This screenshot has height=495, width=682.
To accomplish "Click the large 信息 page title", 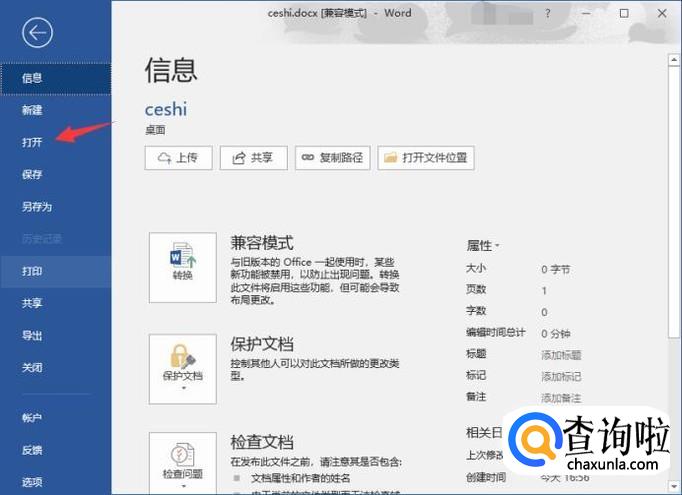I will point(171,70).
